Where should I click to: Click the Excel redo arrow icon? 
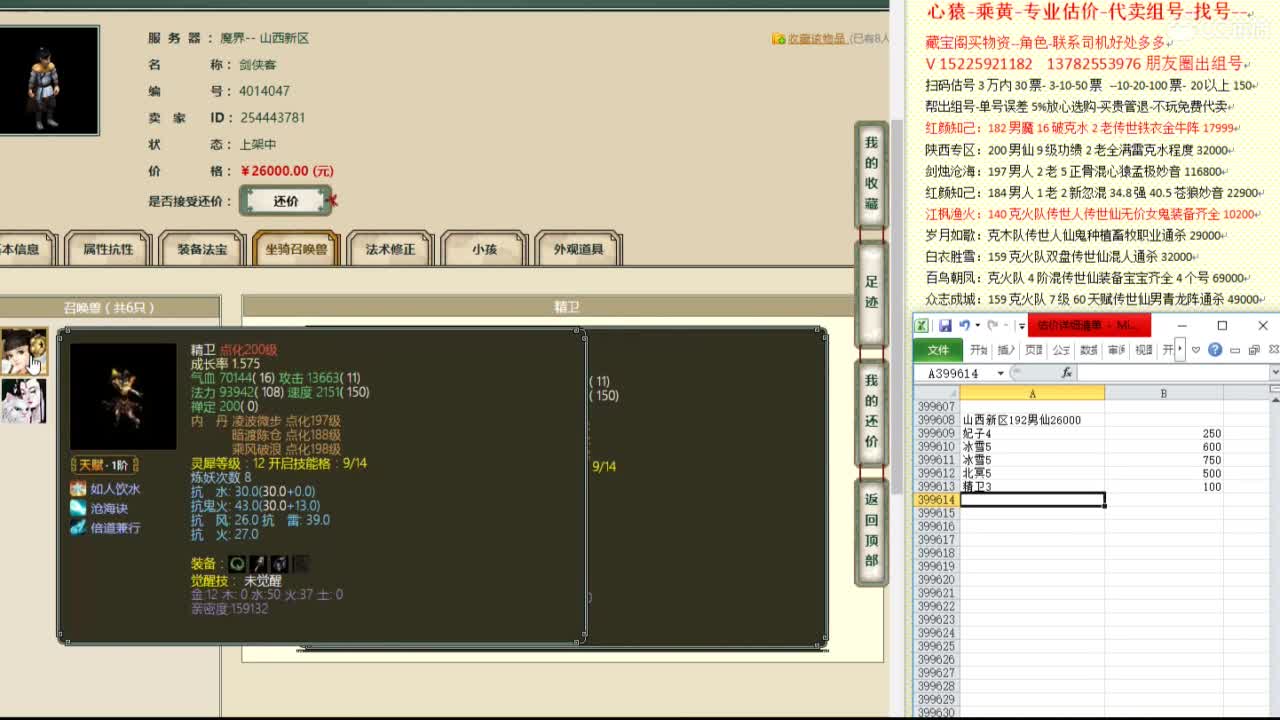[993, 325]
